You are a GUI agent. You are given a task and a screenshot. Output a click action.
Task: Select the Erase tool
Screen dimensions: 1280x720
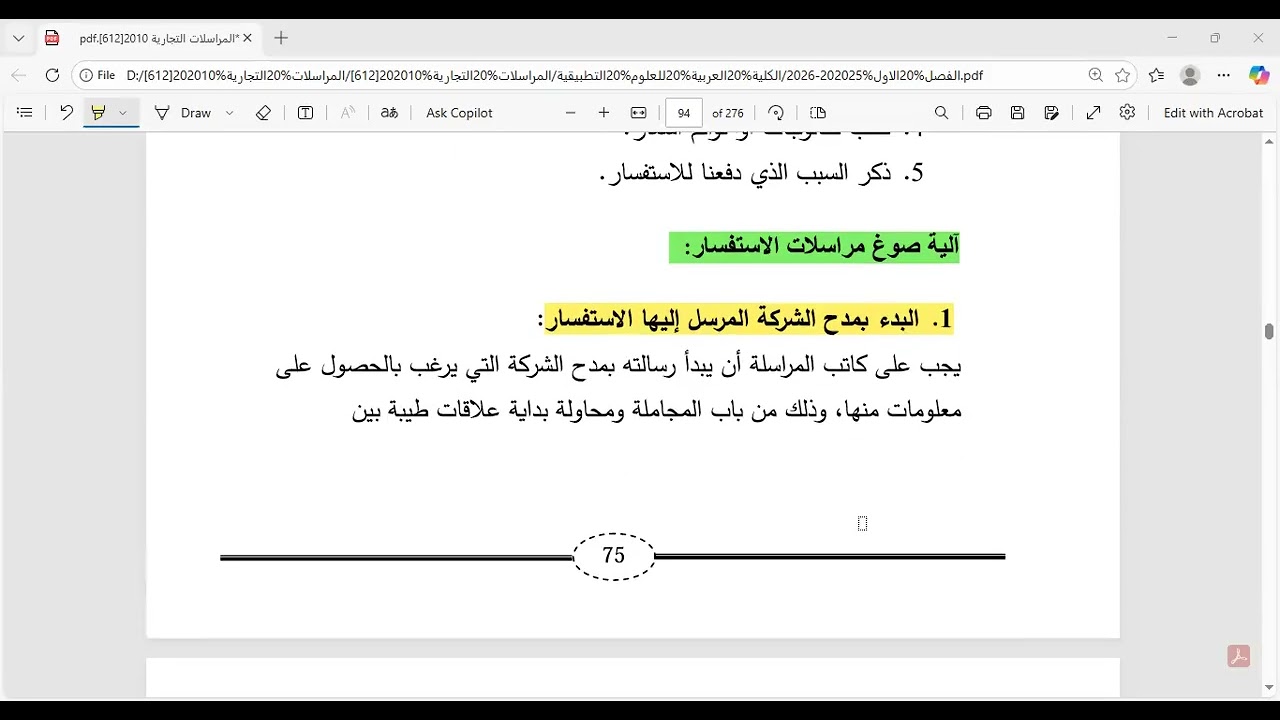(x=263, y=113)
